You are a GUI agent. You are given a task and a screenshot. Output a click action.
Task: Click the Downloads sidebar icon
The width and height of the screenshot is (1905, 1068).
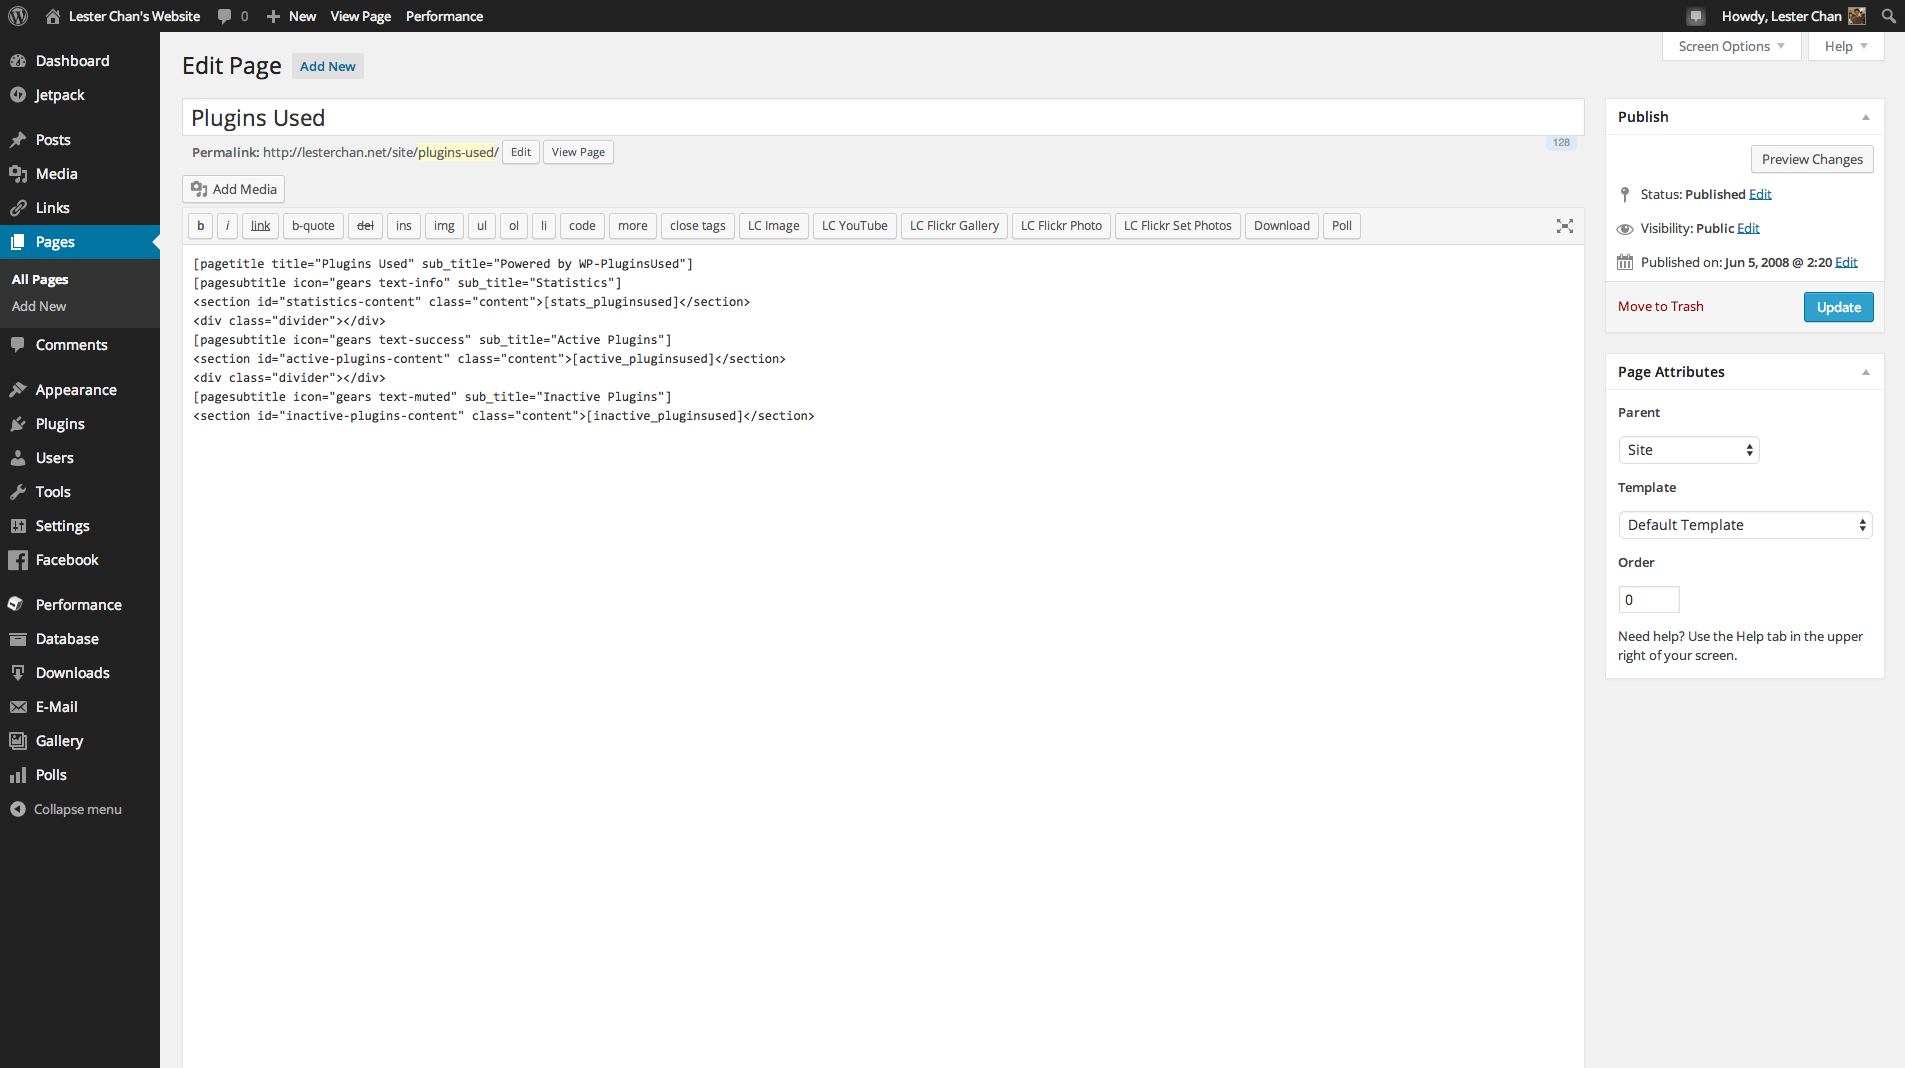coord(18,673)
